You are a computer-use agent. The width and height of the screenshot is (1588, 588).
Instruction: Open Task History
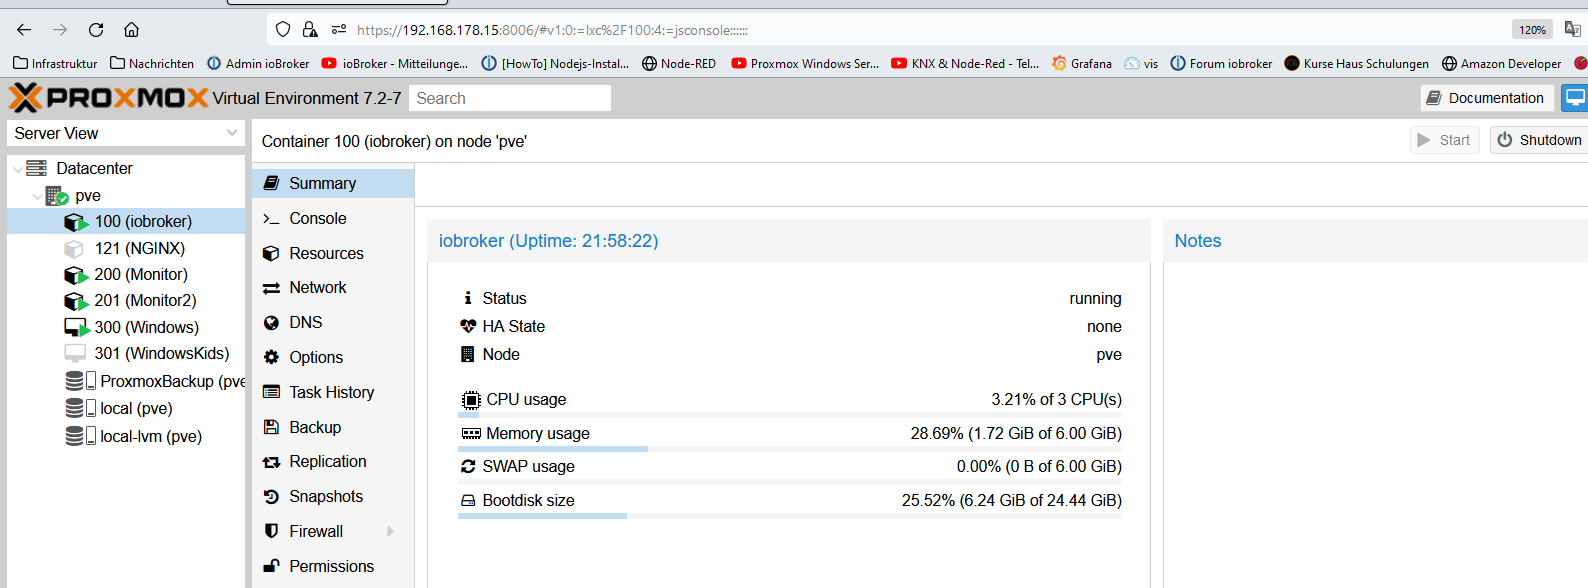tap(333, 392)
